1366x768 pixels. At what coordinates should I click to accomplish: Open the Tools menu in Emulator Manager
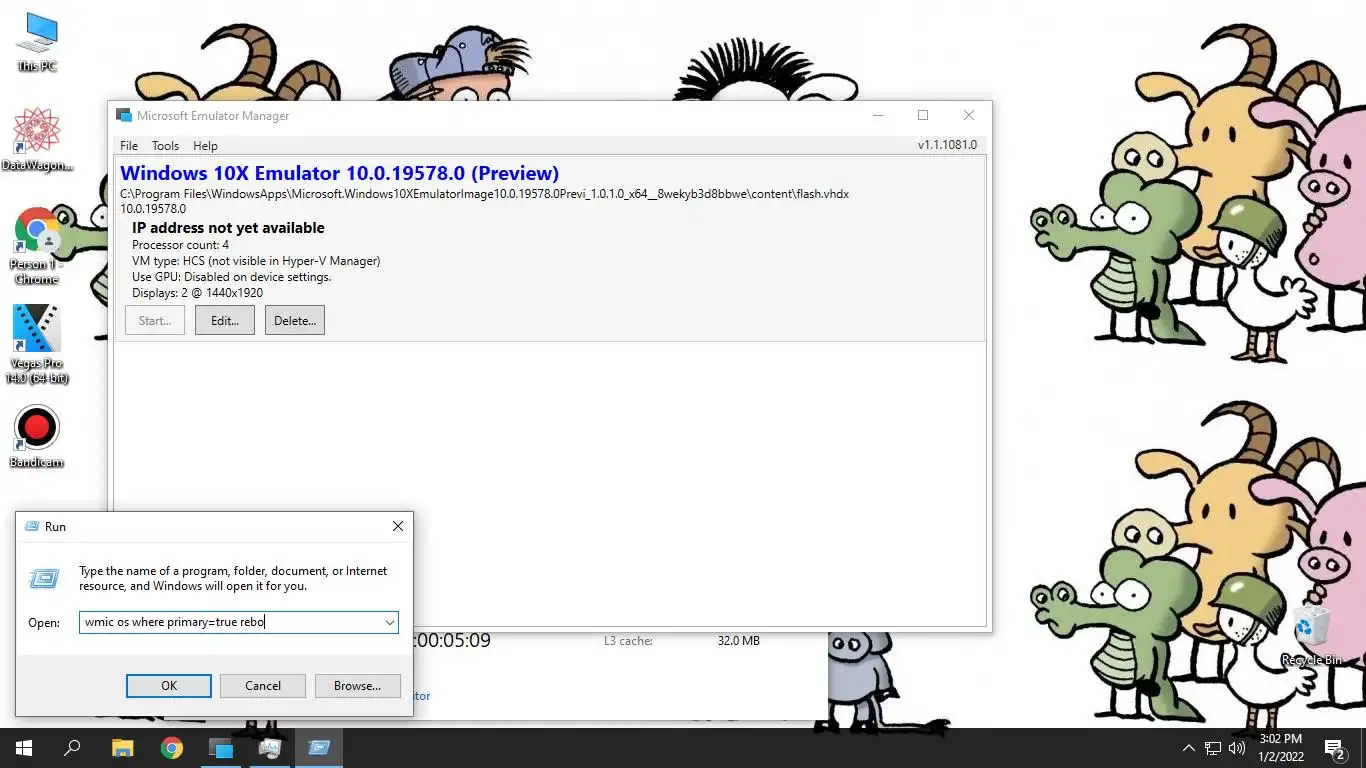pos(165,146)
